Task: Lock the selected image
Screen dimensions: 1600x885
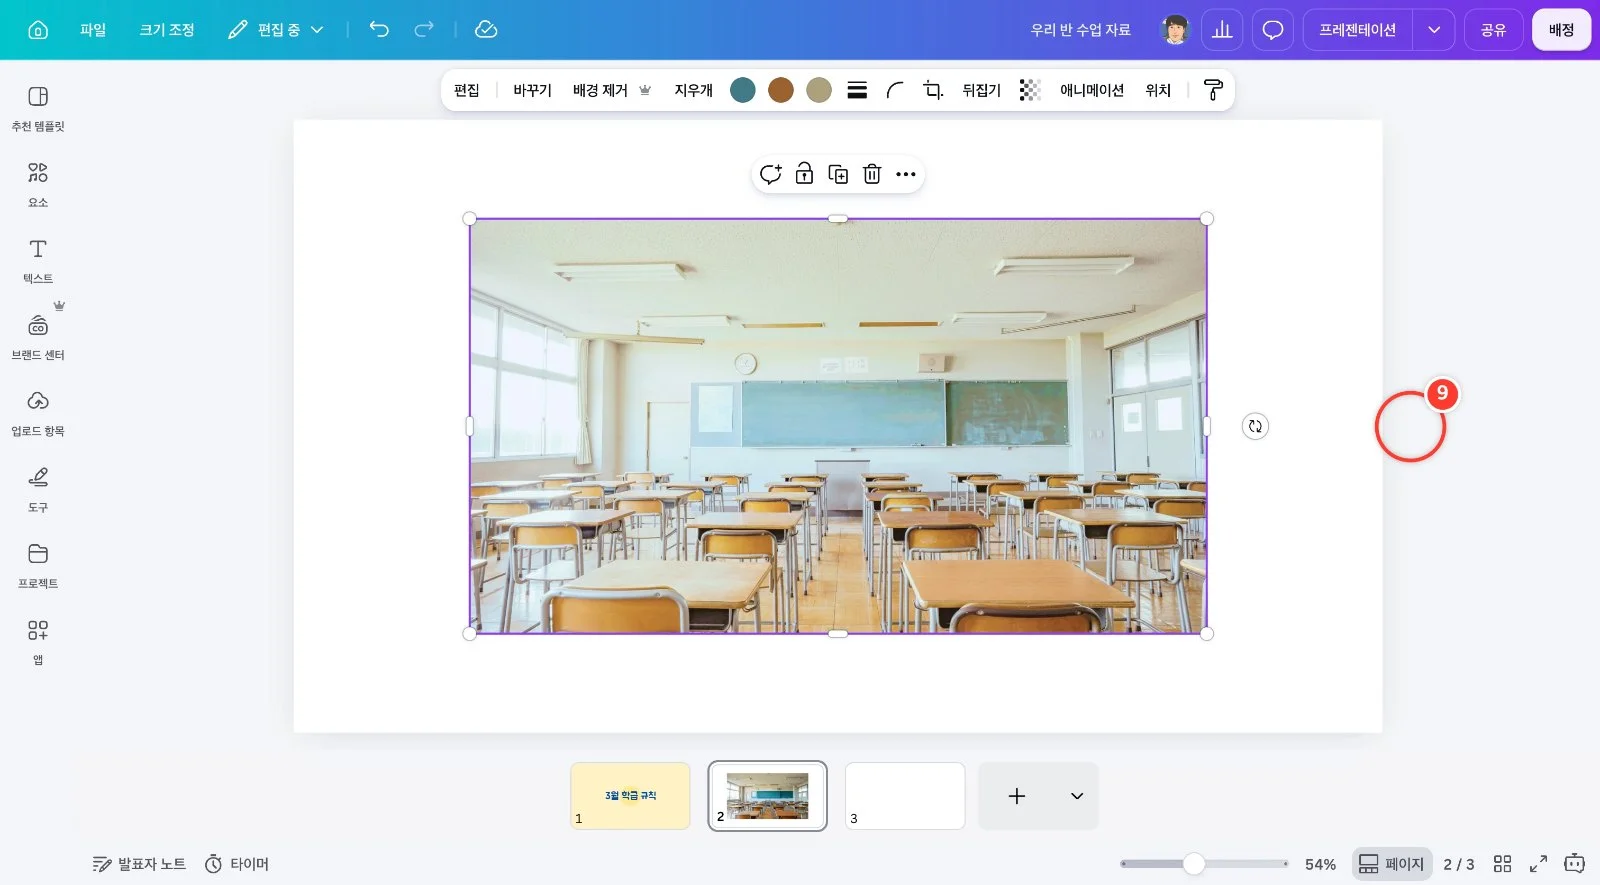Action: point(804,174)
